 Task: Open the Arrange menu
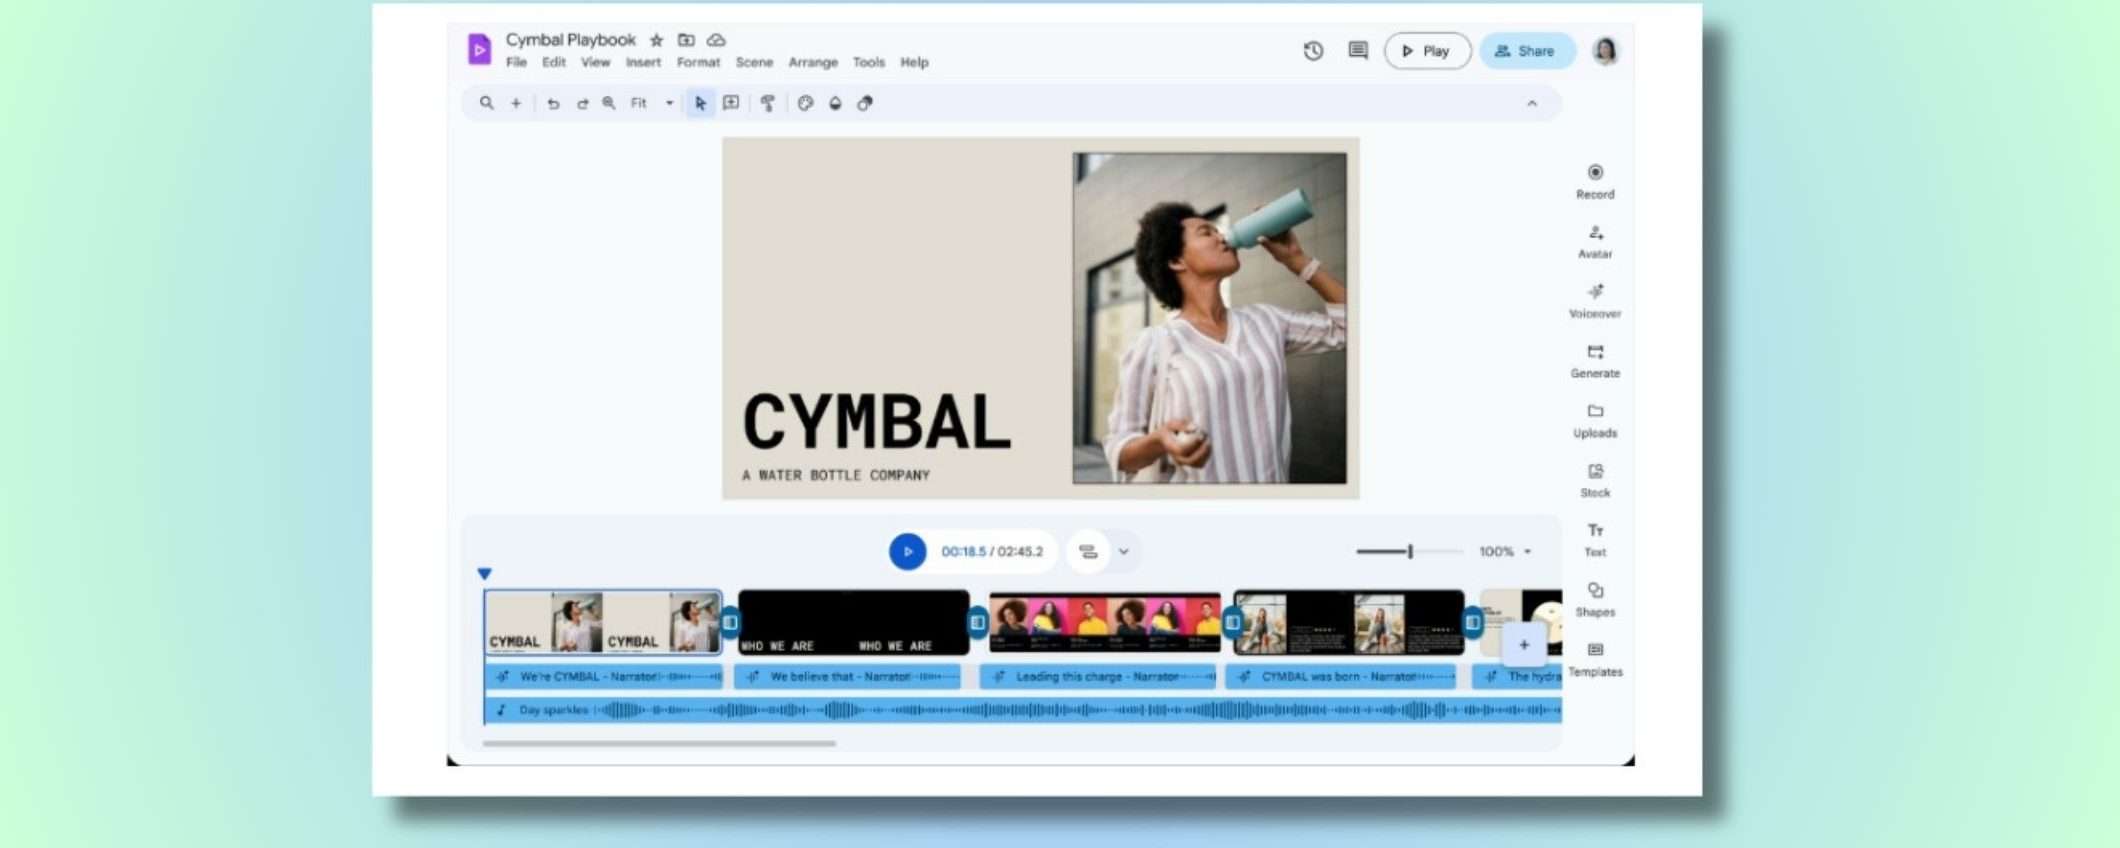(813, 62)
